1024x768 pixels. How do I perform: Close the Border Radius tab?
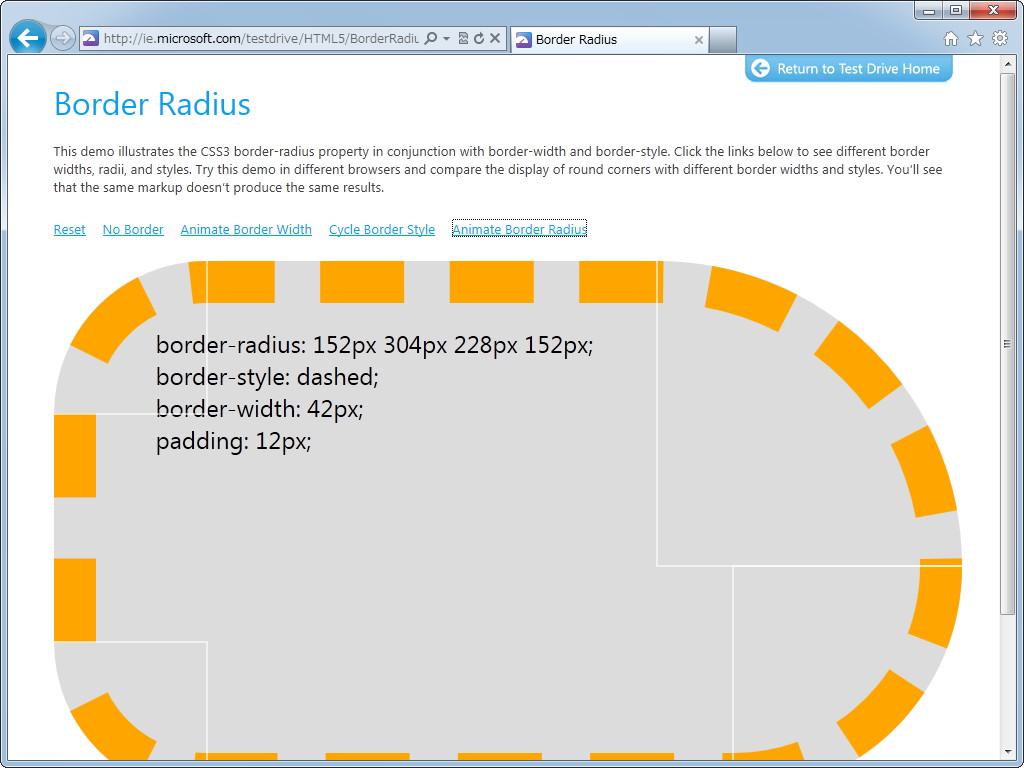[x=698, y=40]
